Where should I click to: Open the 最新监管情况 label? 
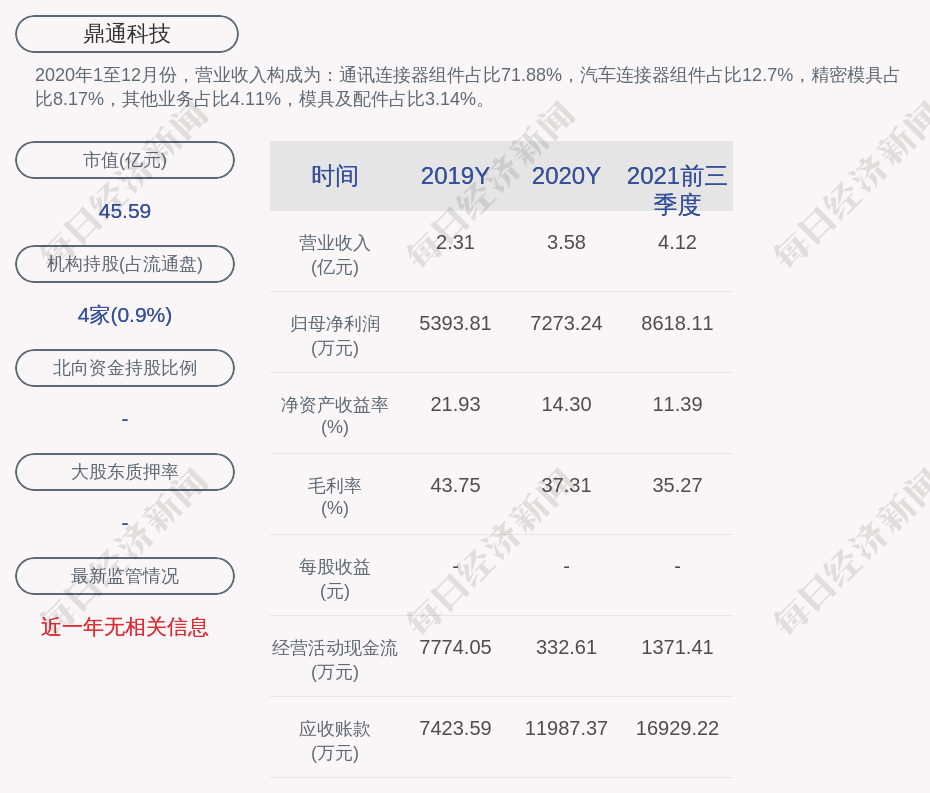tap(125, 576)
